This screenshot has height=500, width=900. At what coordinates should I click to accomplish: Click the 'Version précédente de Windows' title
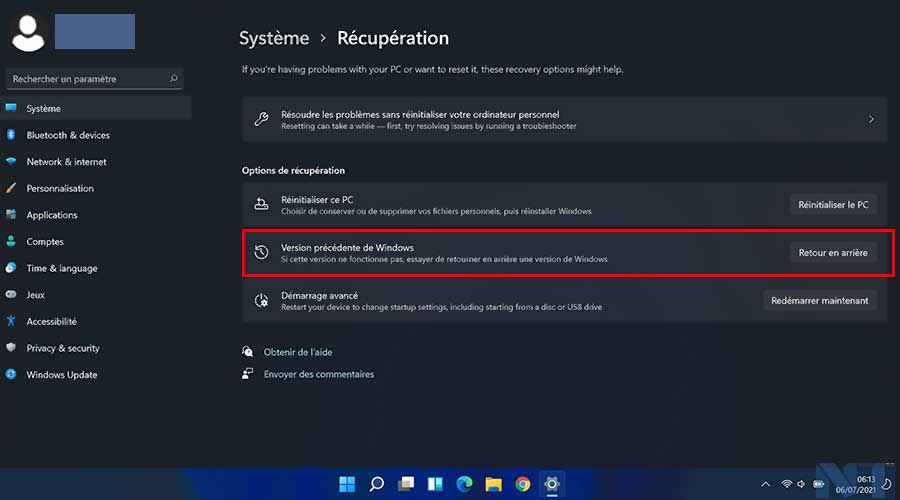[347, 247]
